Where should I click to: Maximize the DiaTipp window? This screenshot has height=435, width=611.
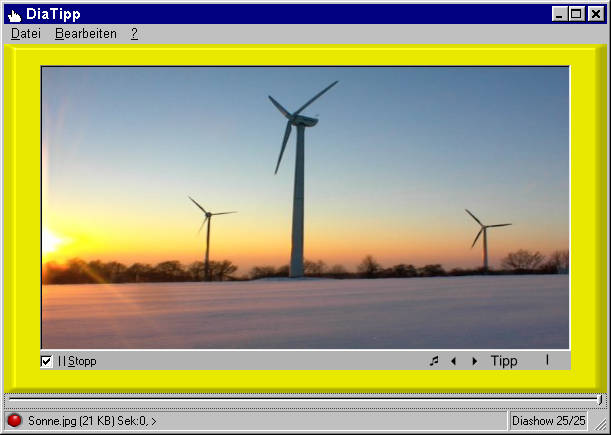pyautogui.click(x=575, y=14)
